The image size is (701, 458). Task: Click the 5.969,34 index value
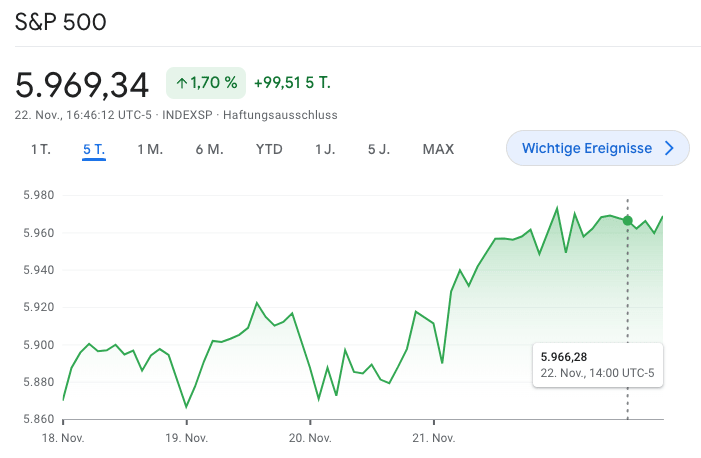click(x=82, y=83)
